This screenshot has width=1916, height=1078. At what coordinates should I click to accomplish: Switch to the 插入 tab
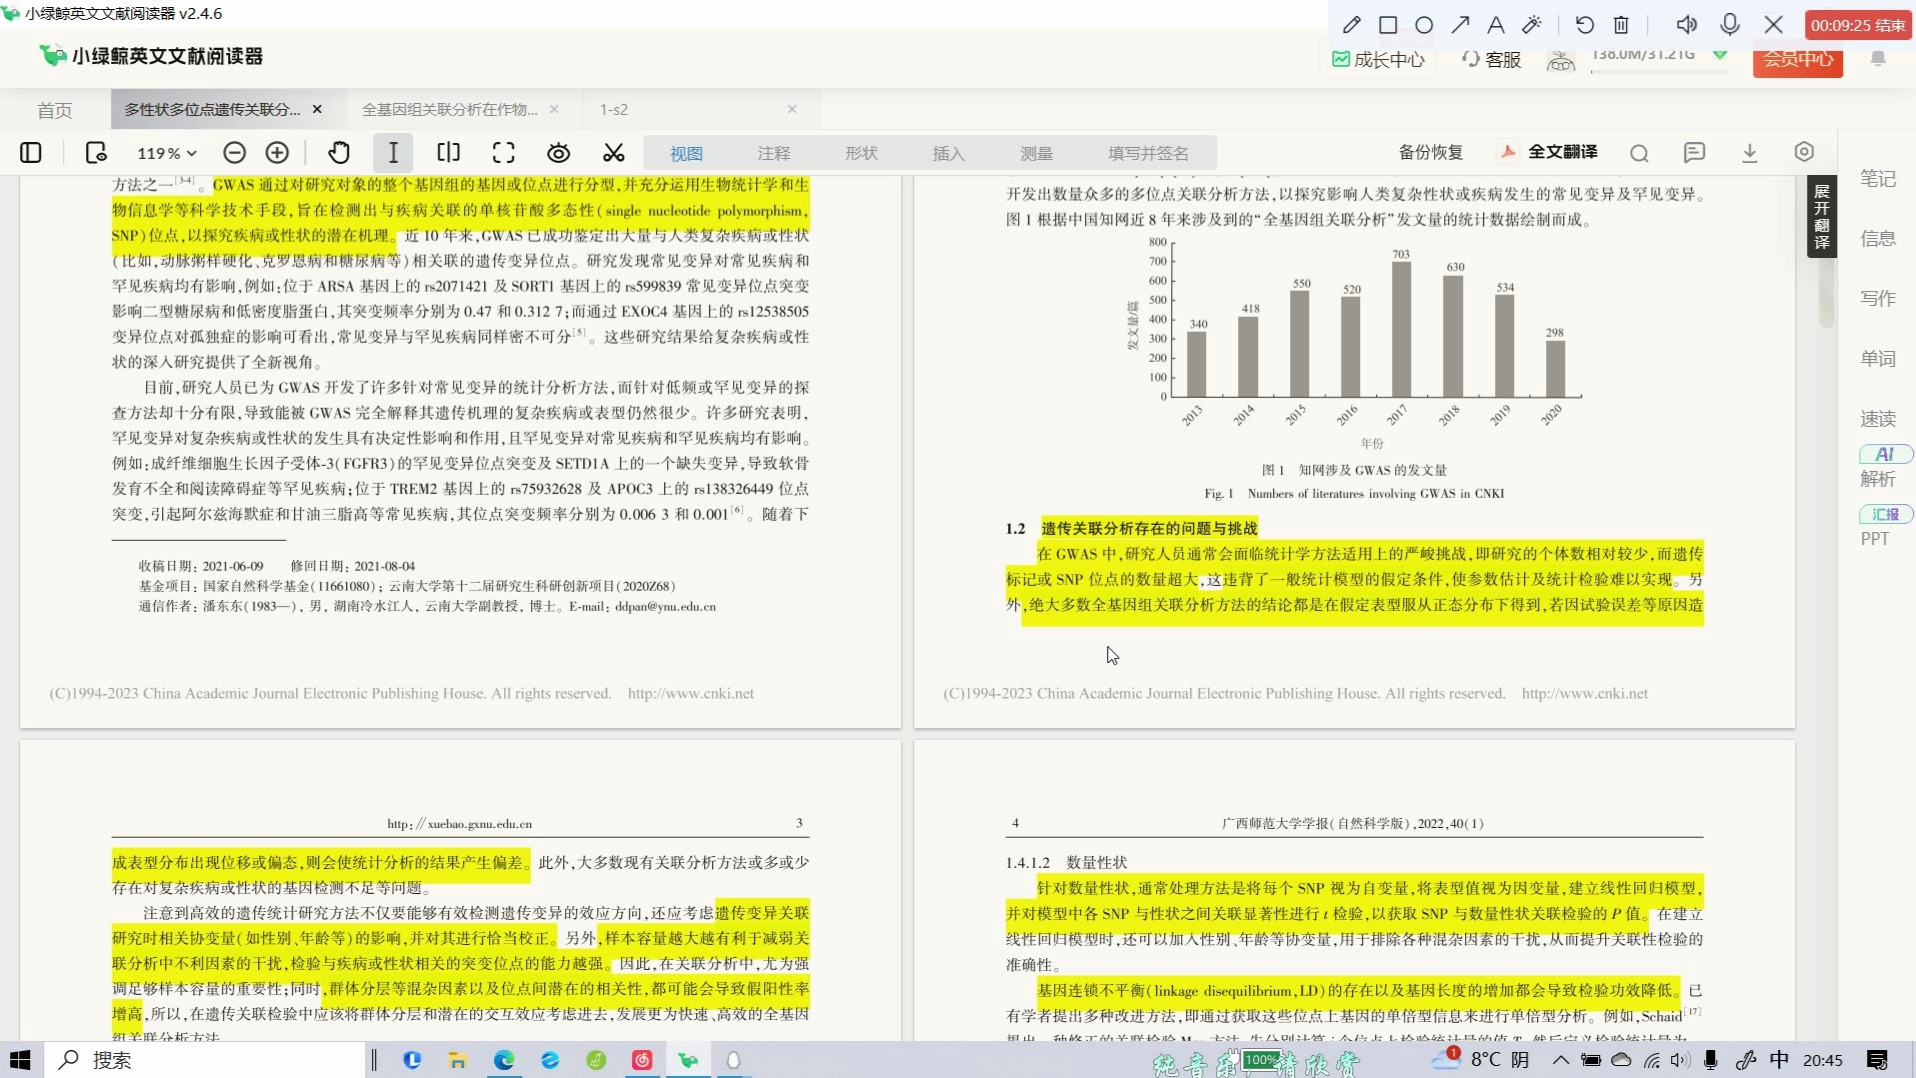(949, 153)
